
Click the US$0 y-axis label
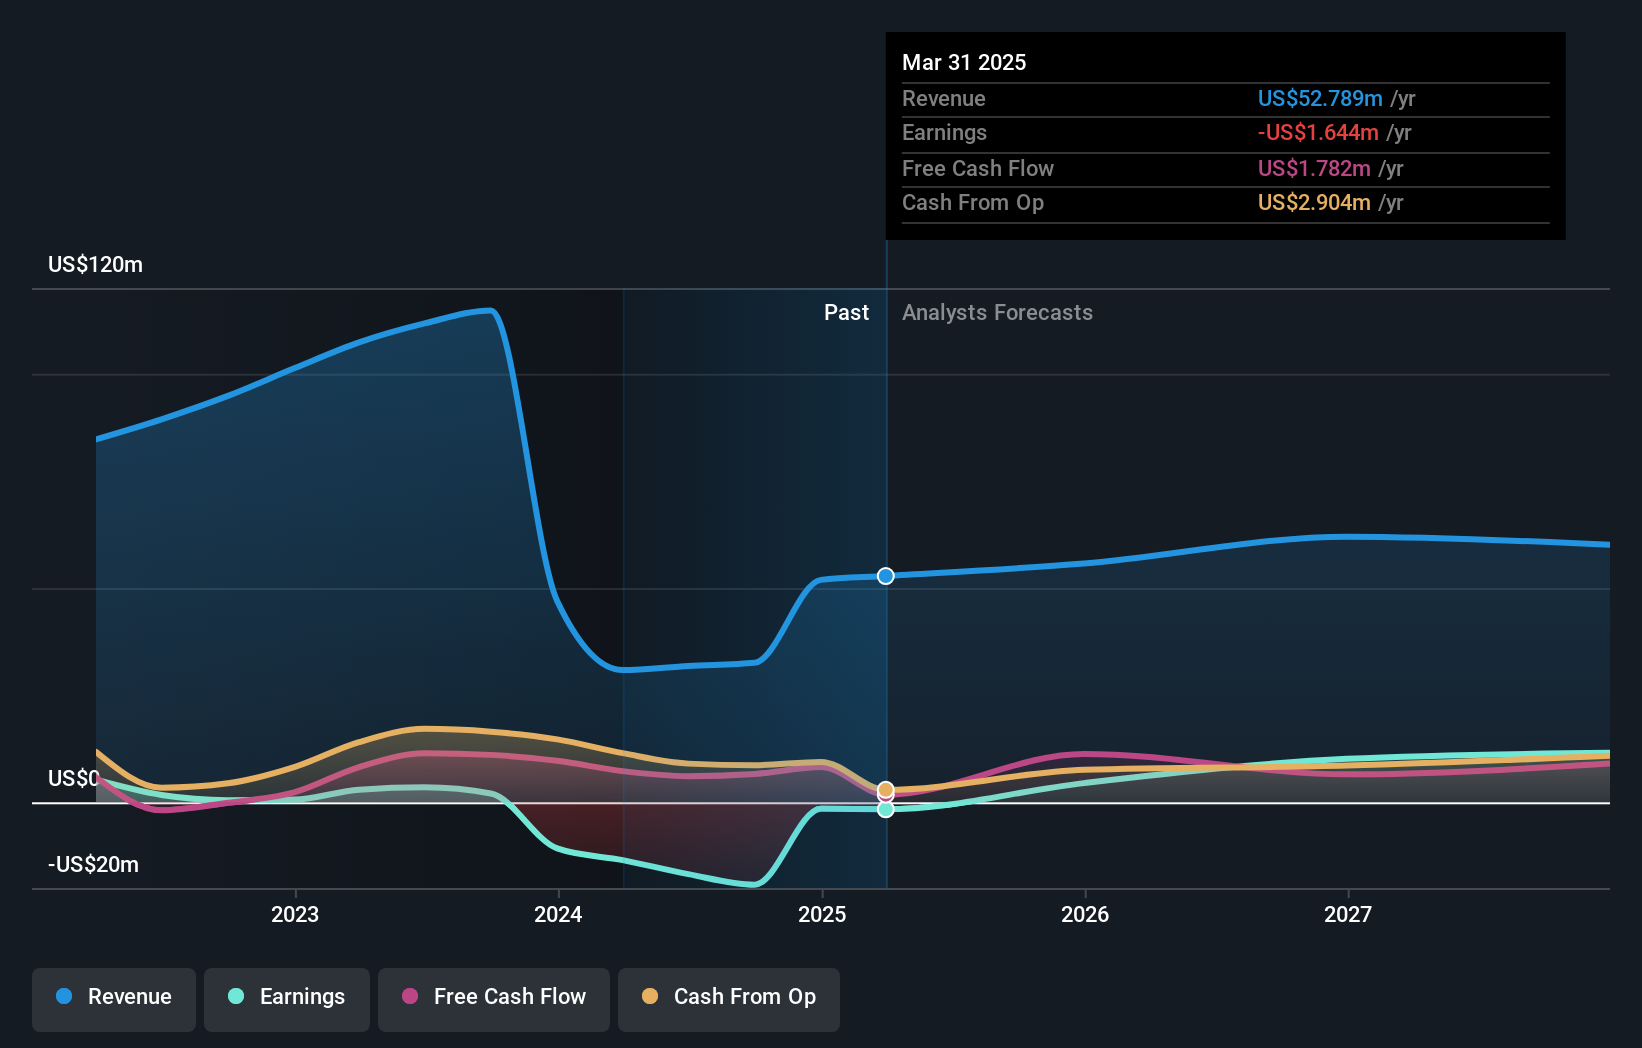coord(74,779)
